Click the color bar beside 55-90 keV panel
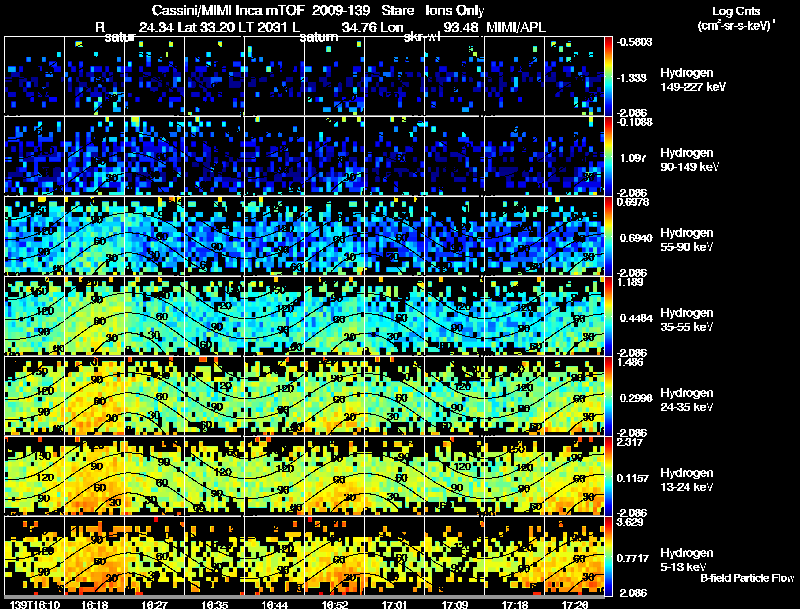Screen dimensions: 800x609 609,235
